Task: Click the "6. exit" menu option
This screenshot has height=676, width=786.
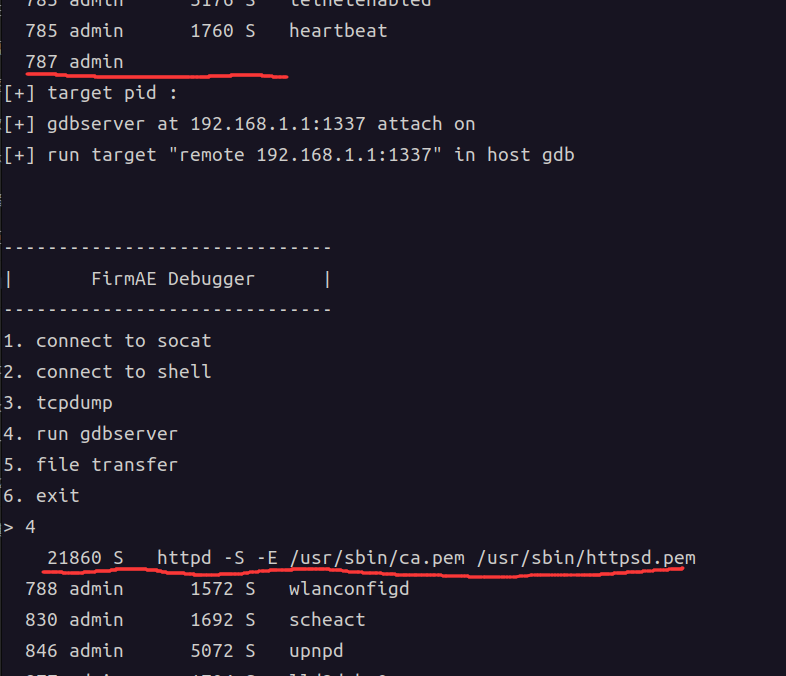Action: click(x=42, y=496)
